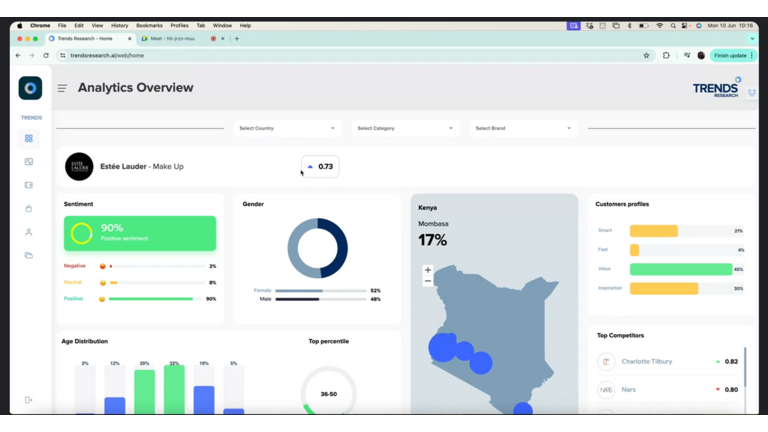
Task: Click the Finish update button
Action: (x=730, y=55)
